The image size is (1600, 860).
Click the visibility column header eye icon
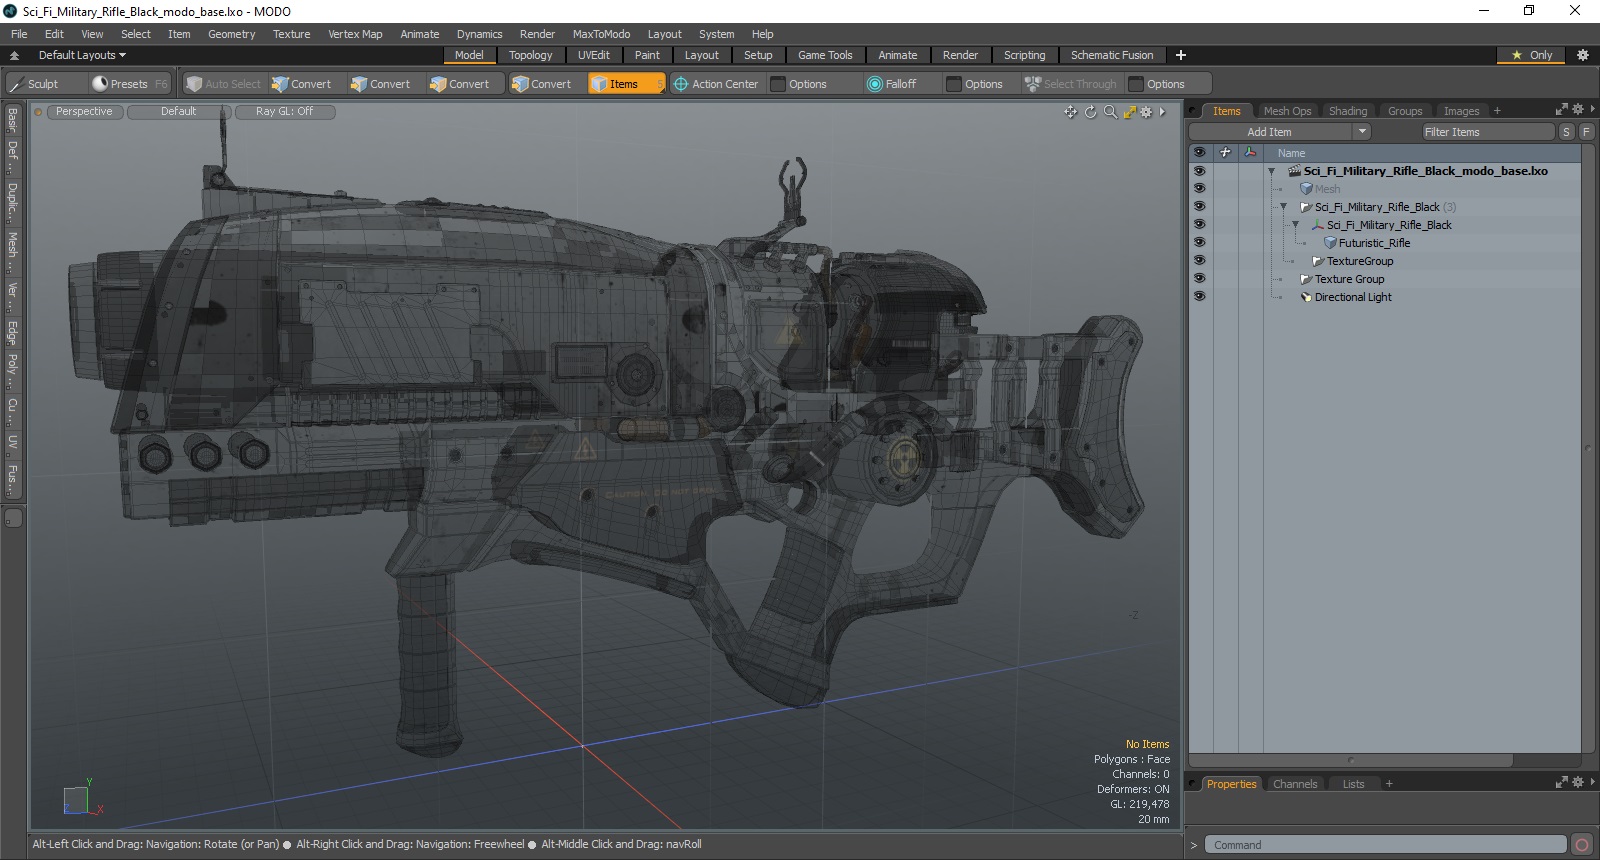pos(1199,153)
